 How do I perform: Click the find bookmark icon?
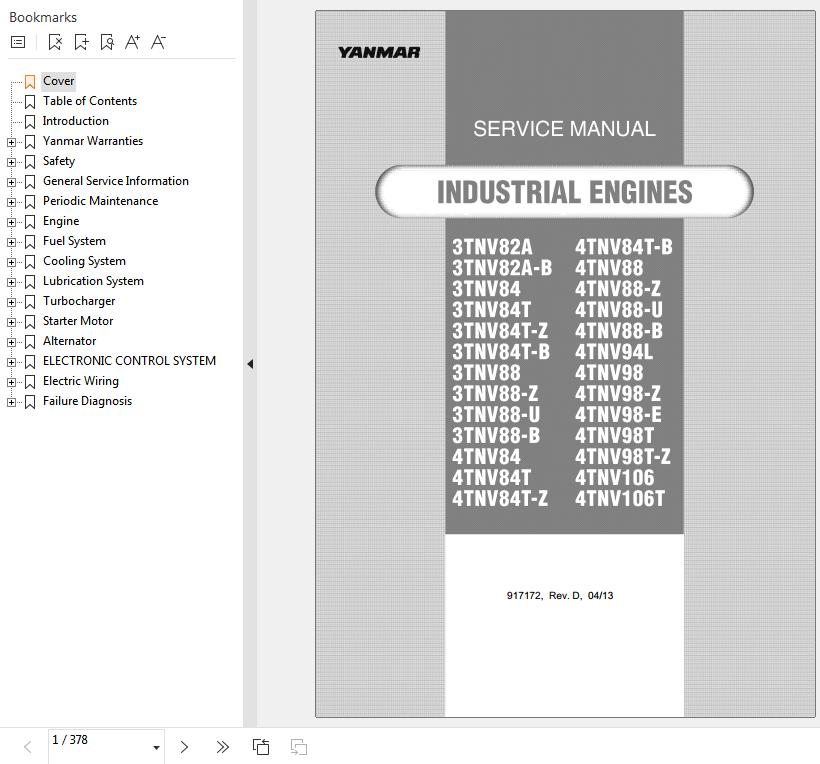tap(107, 42)
